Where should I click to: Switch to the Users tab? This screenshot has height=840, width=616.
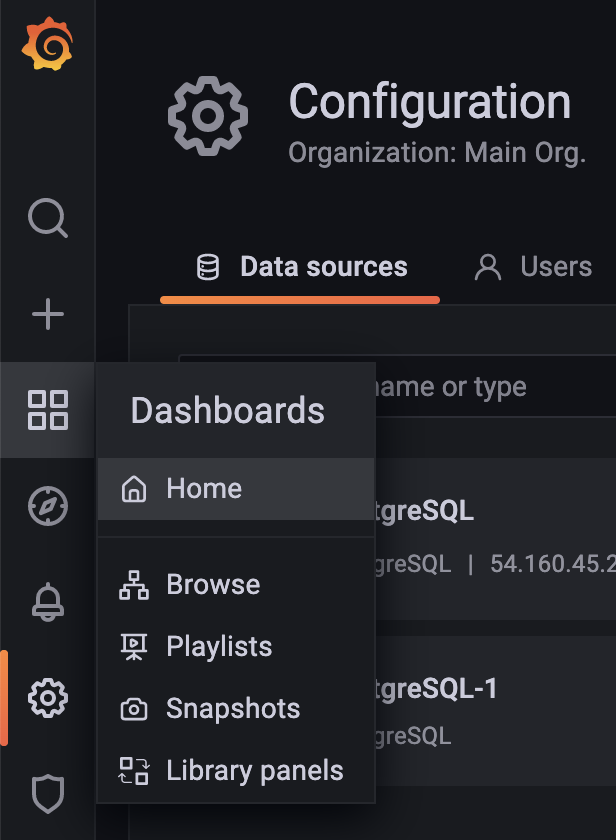(x=533, y=267)
